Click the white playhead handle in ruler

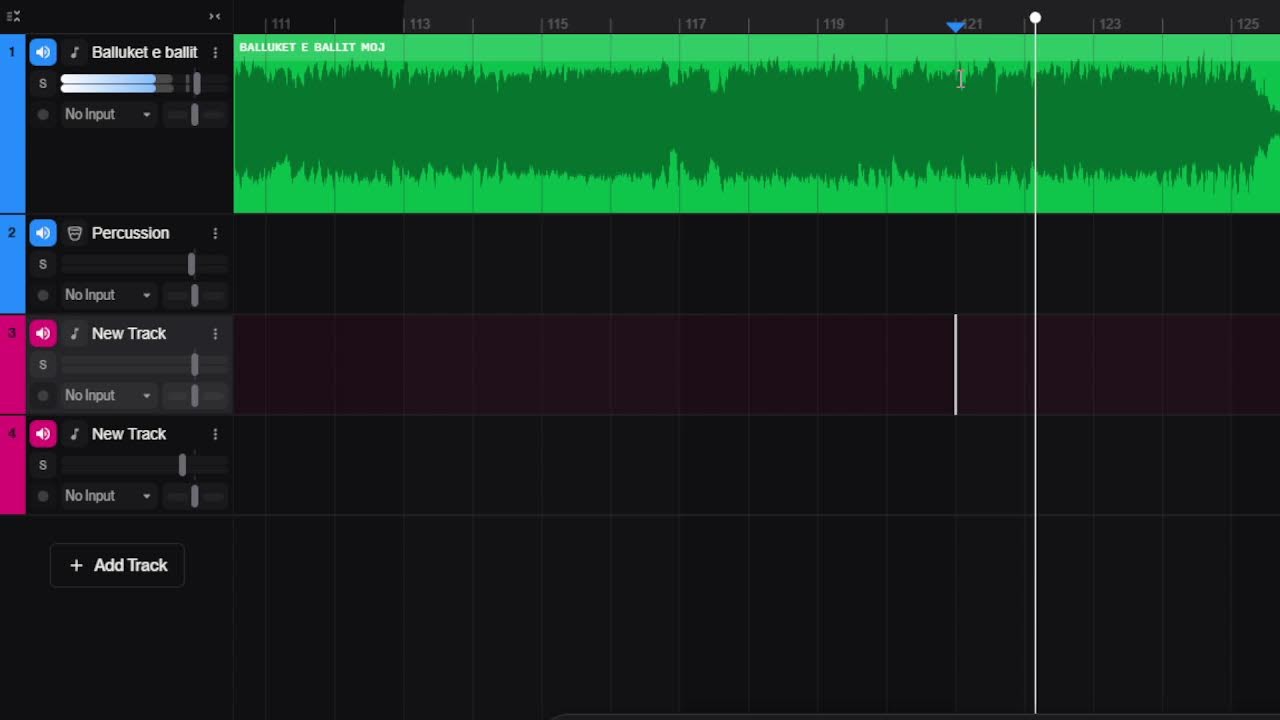coord(1035,18)
